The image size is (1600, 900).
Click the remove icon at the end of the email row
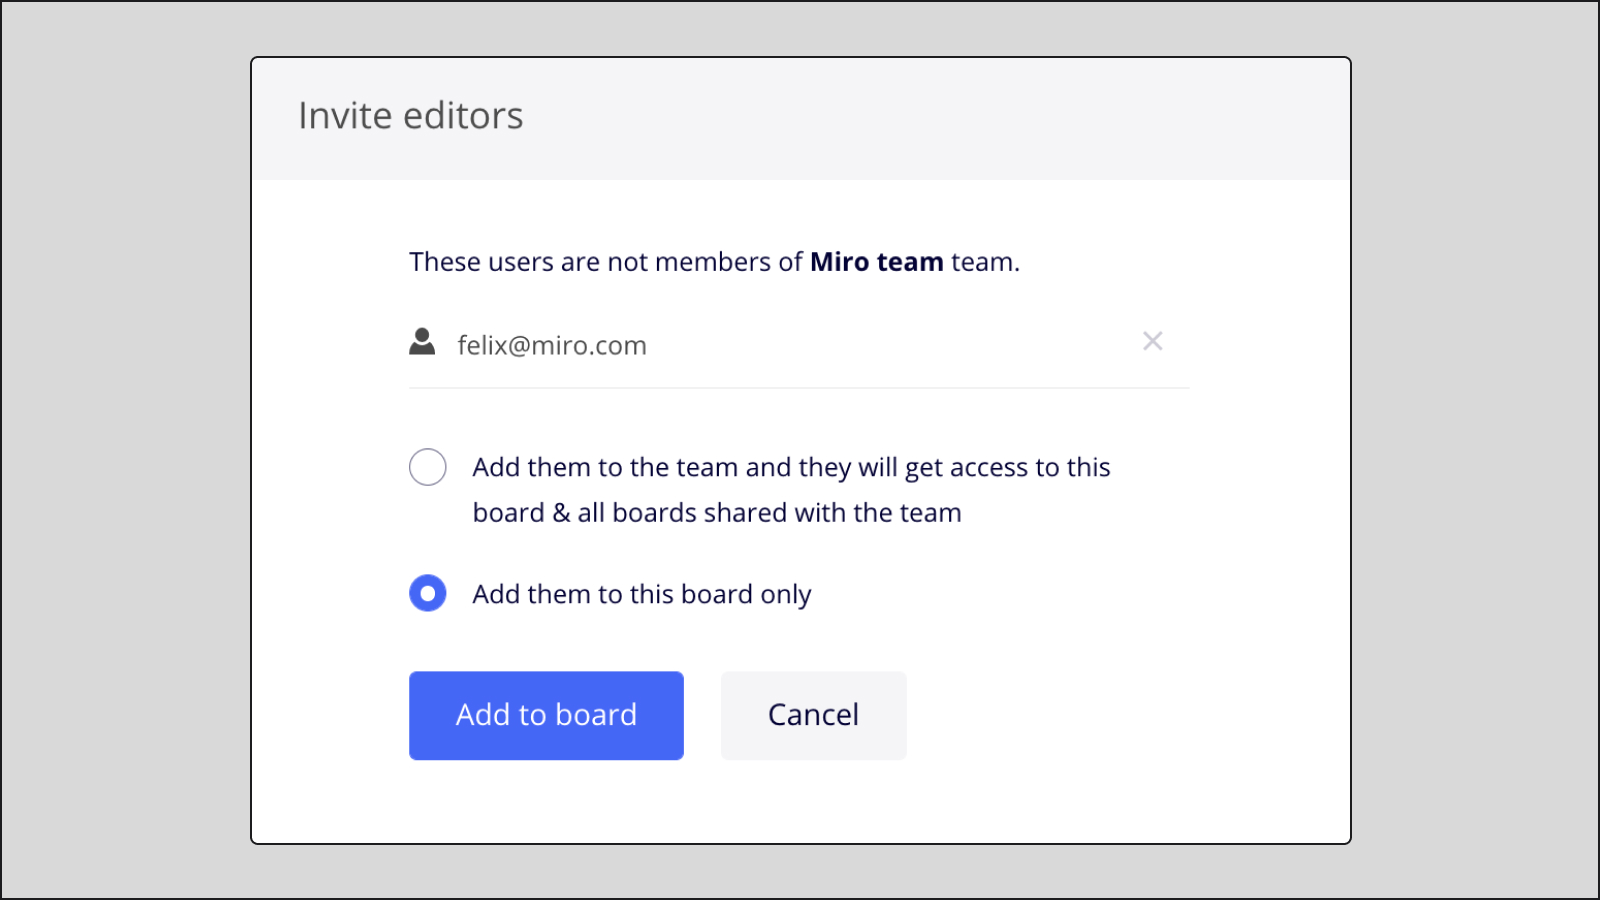1152,341
